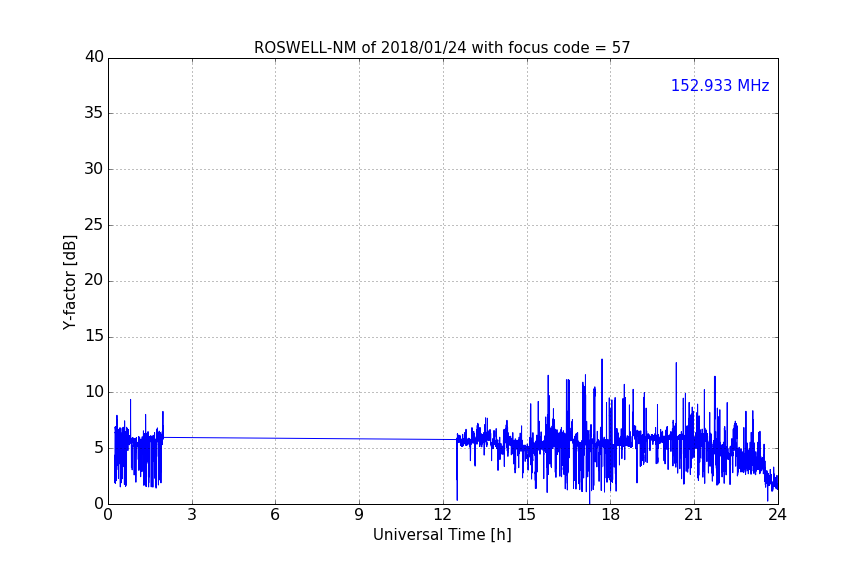
Task: Click the y-axis tick label '40'
Action: pyautogui.click(x=94, y=57)
